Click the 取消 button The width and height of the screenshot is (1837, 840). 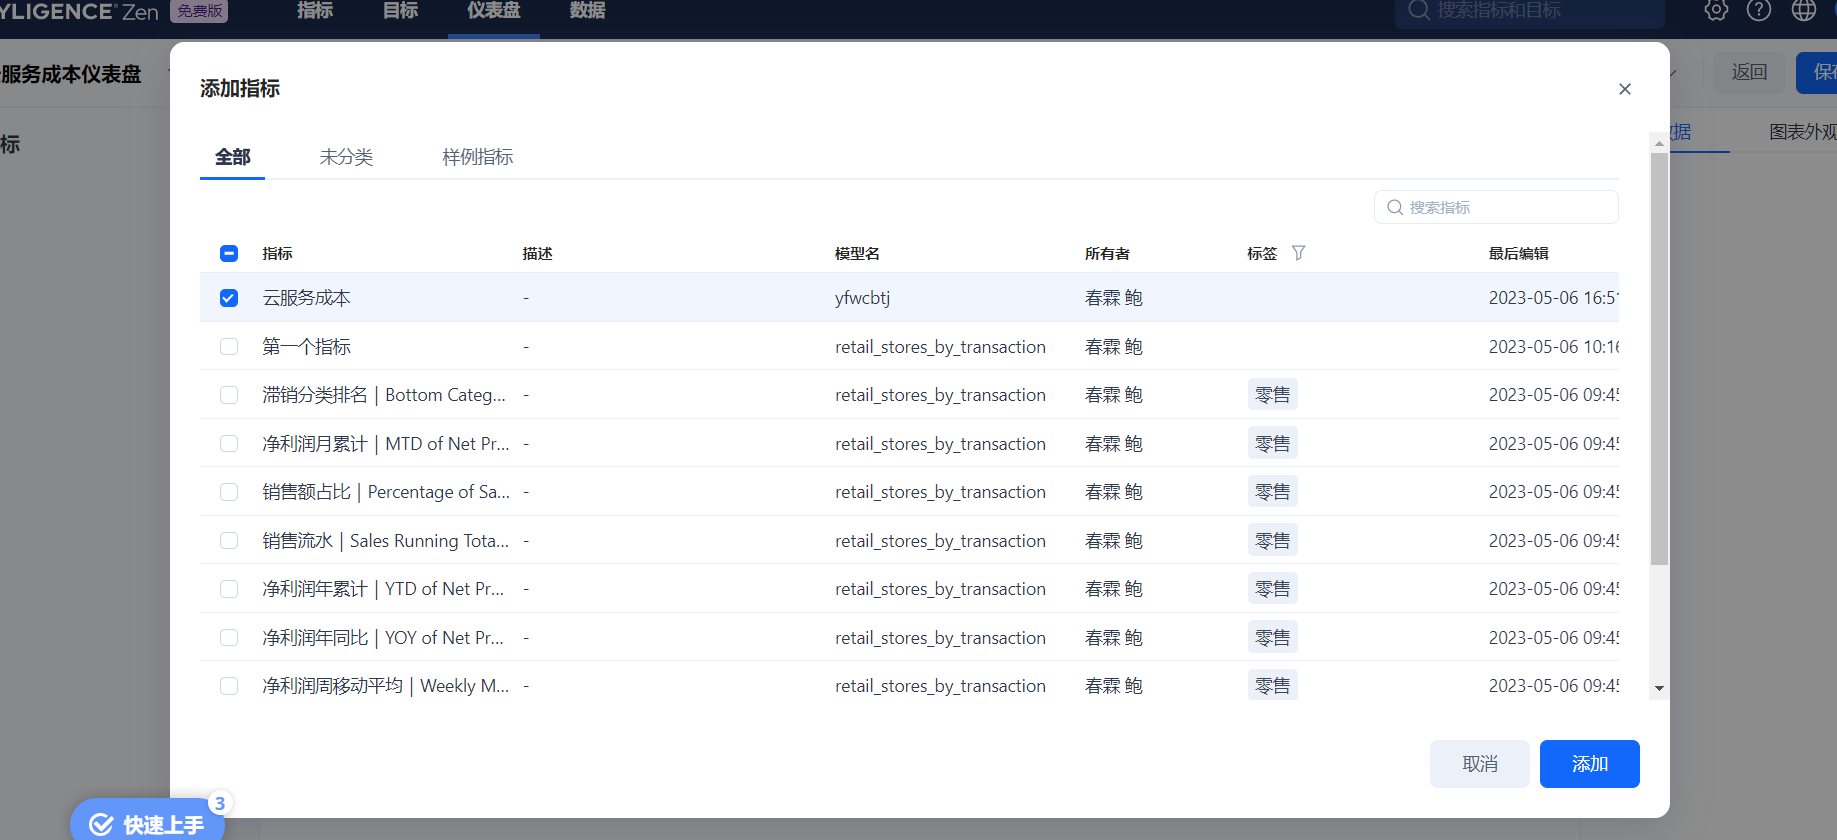click(1480, 764)
